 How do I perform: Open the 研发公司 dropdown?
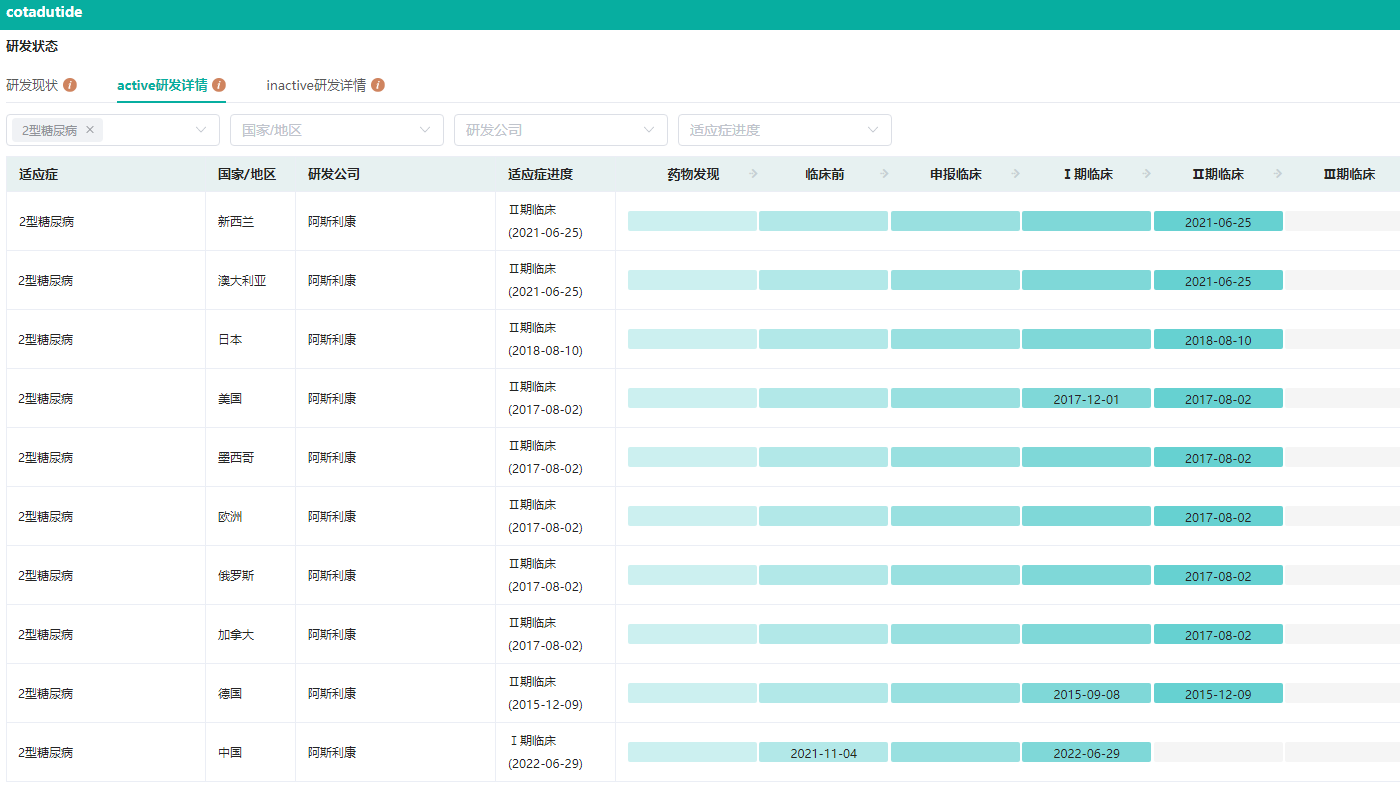coord(560,130)
